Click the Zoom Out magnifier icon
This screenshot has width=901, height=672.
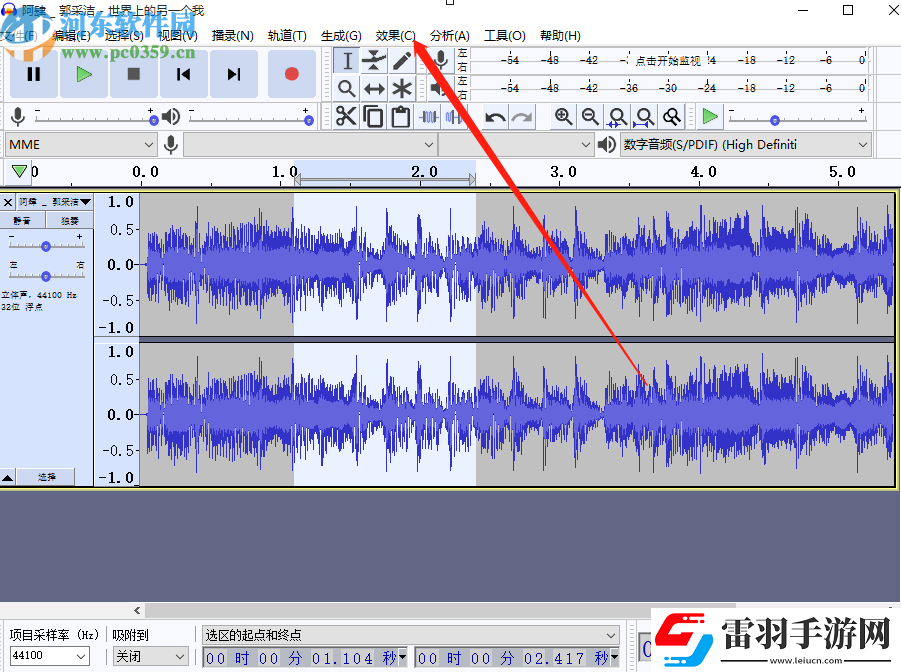pyautogui.click(x=590, y=117)
